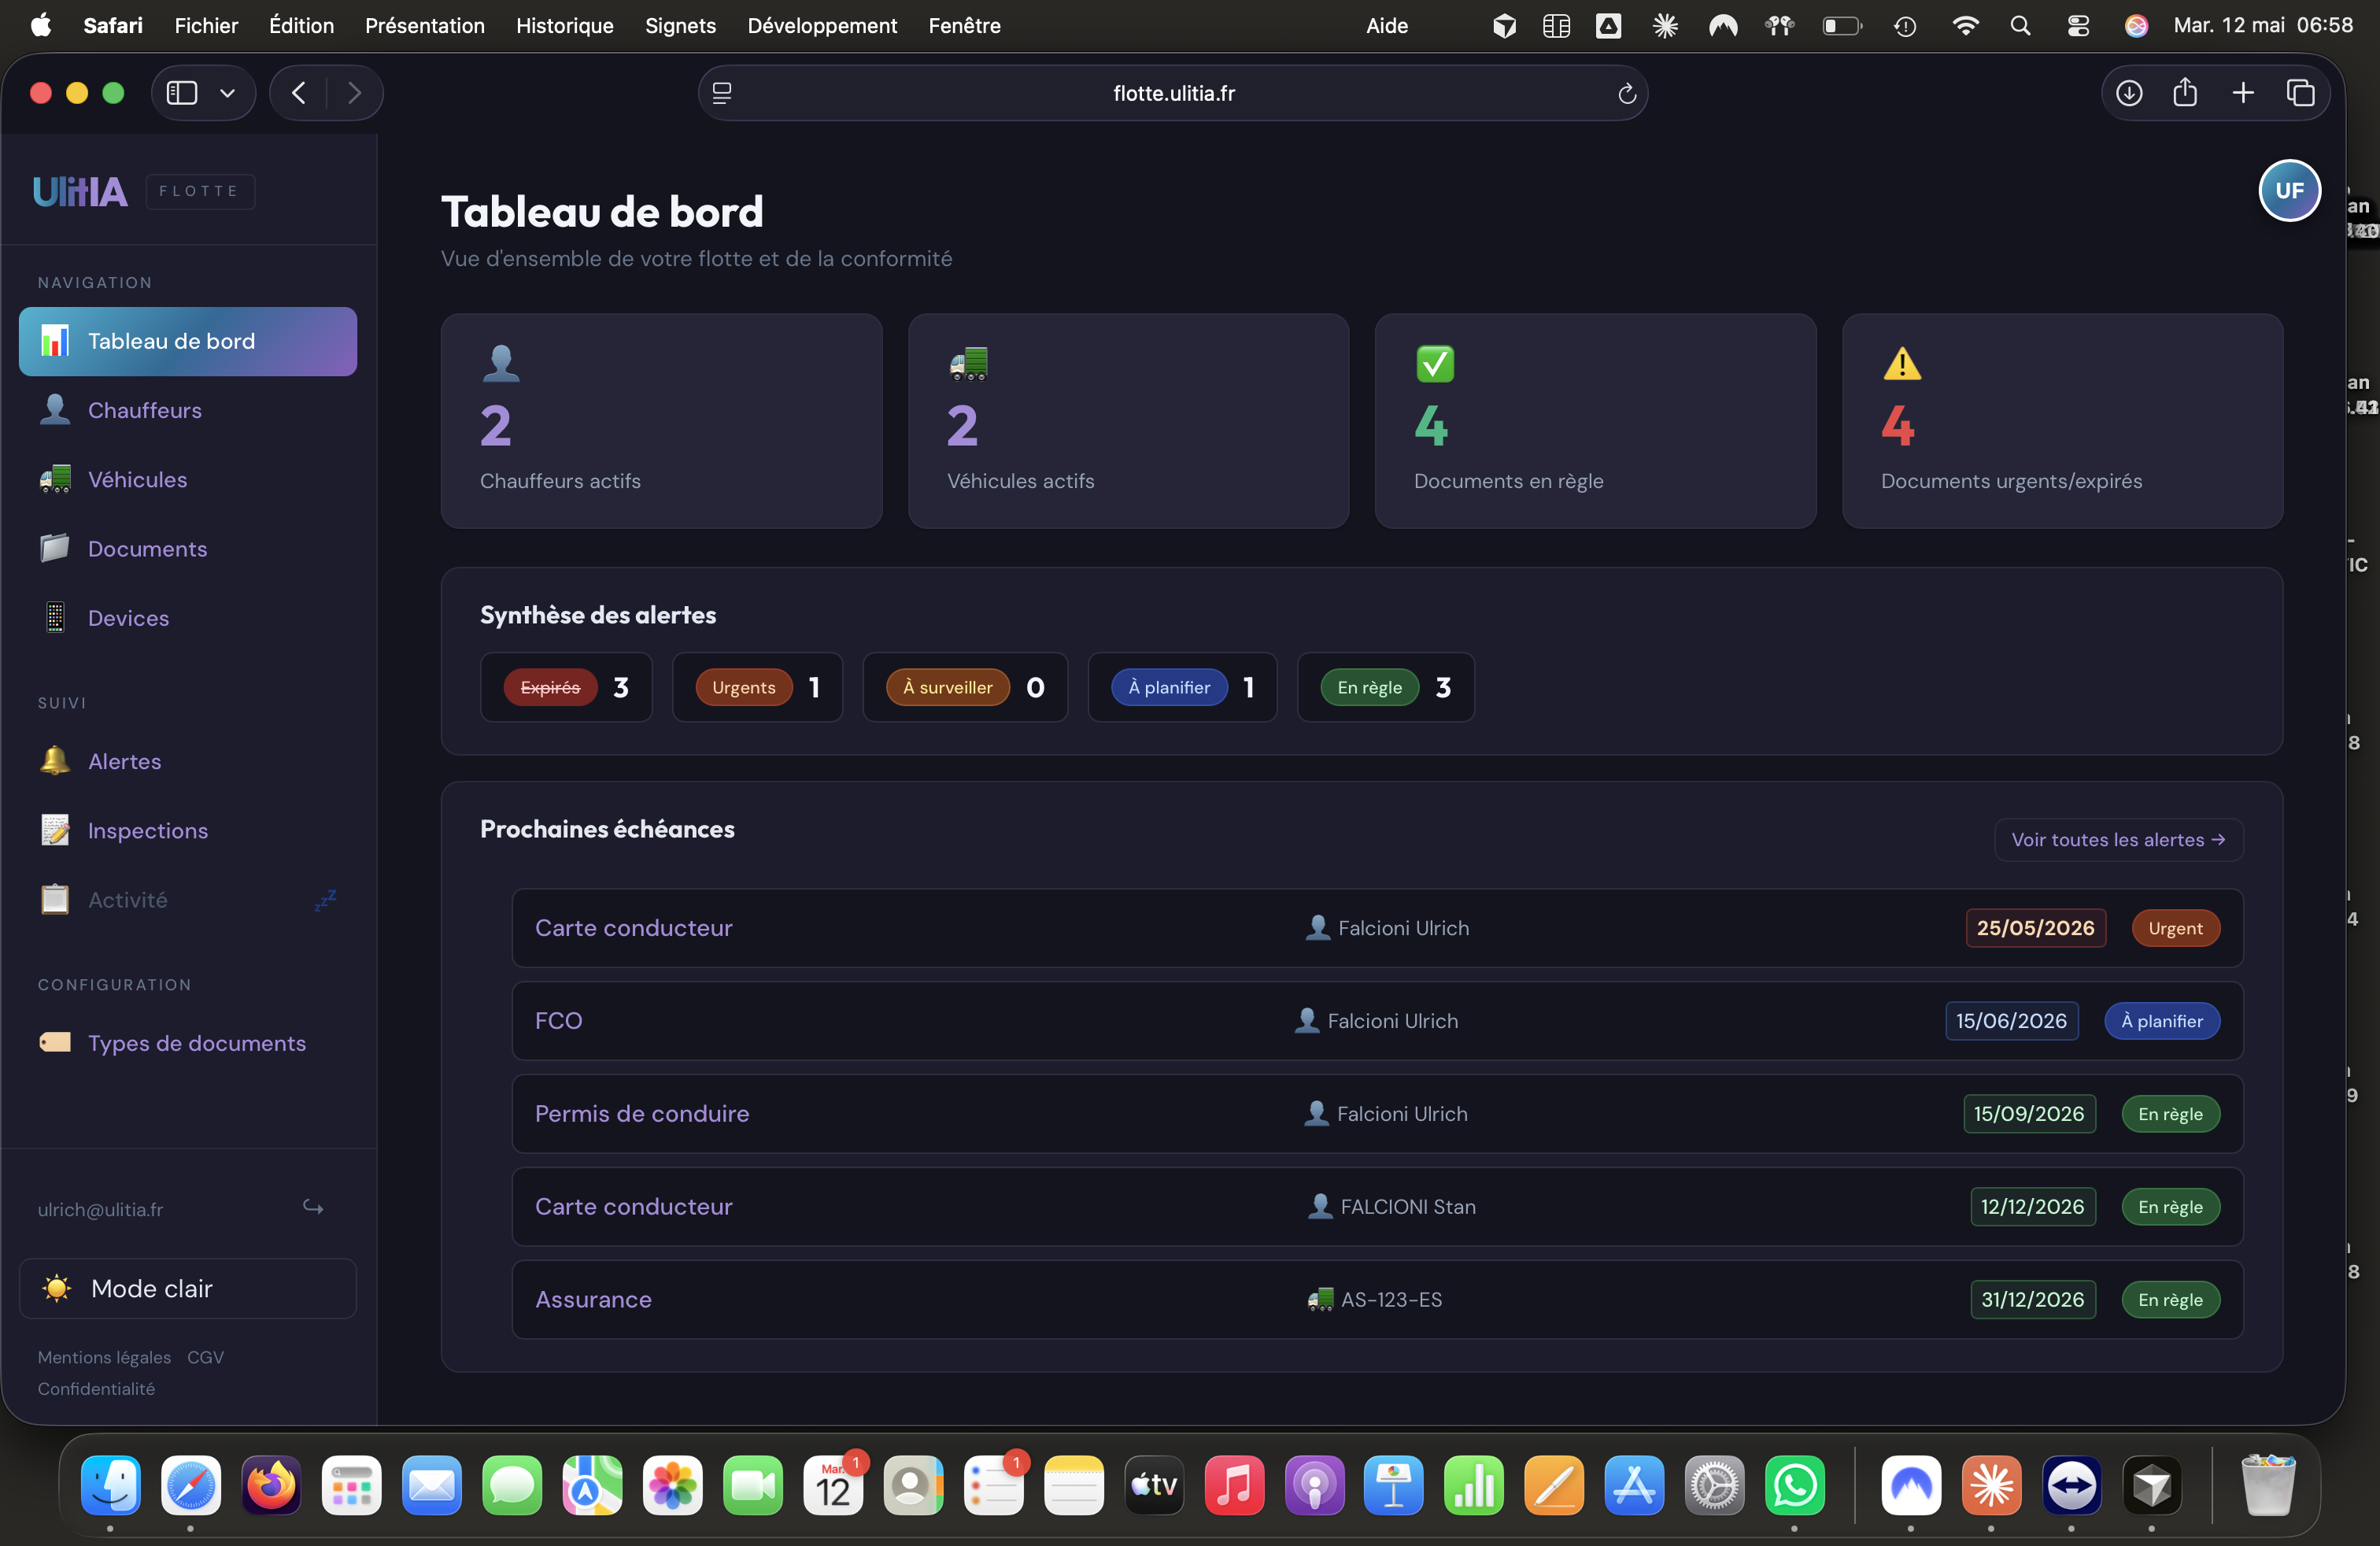Open the Alertes bell icon

tap(55, 761)
